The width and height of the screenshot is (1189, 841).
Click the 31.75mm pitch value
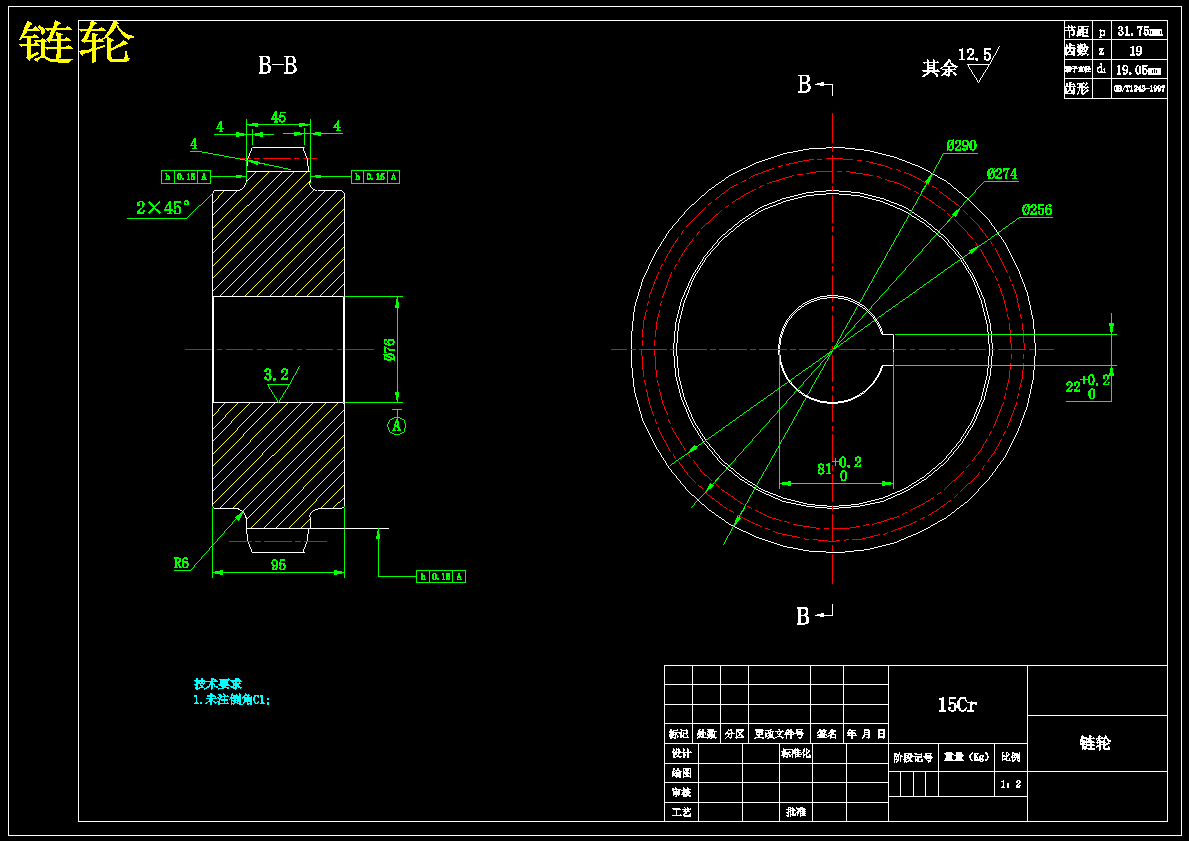(1139, 31)
